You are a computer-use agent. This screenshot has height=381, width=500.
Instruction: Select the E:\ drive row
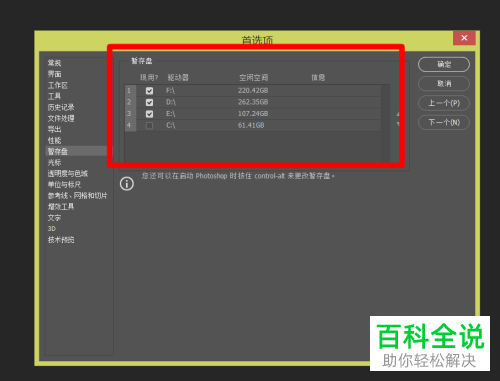253,114
